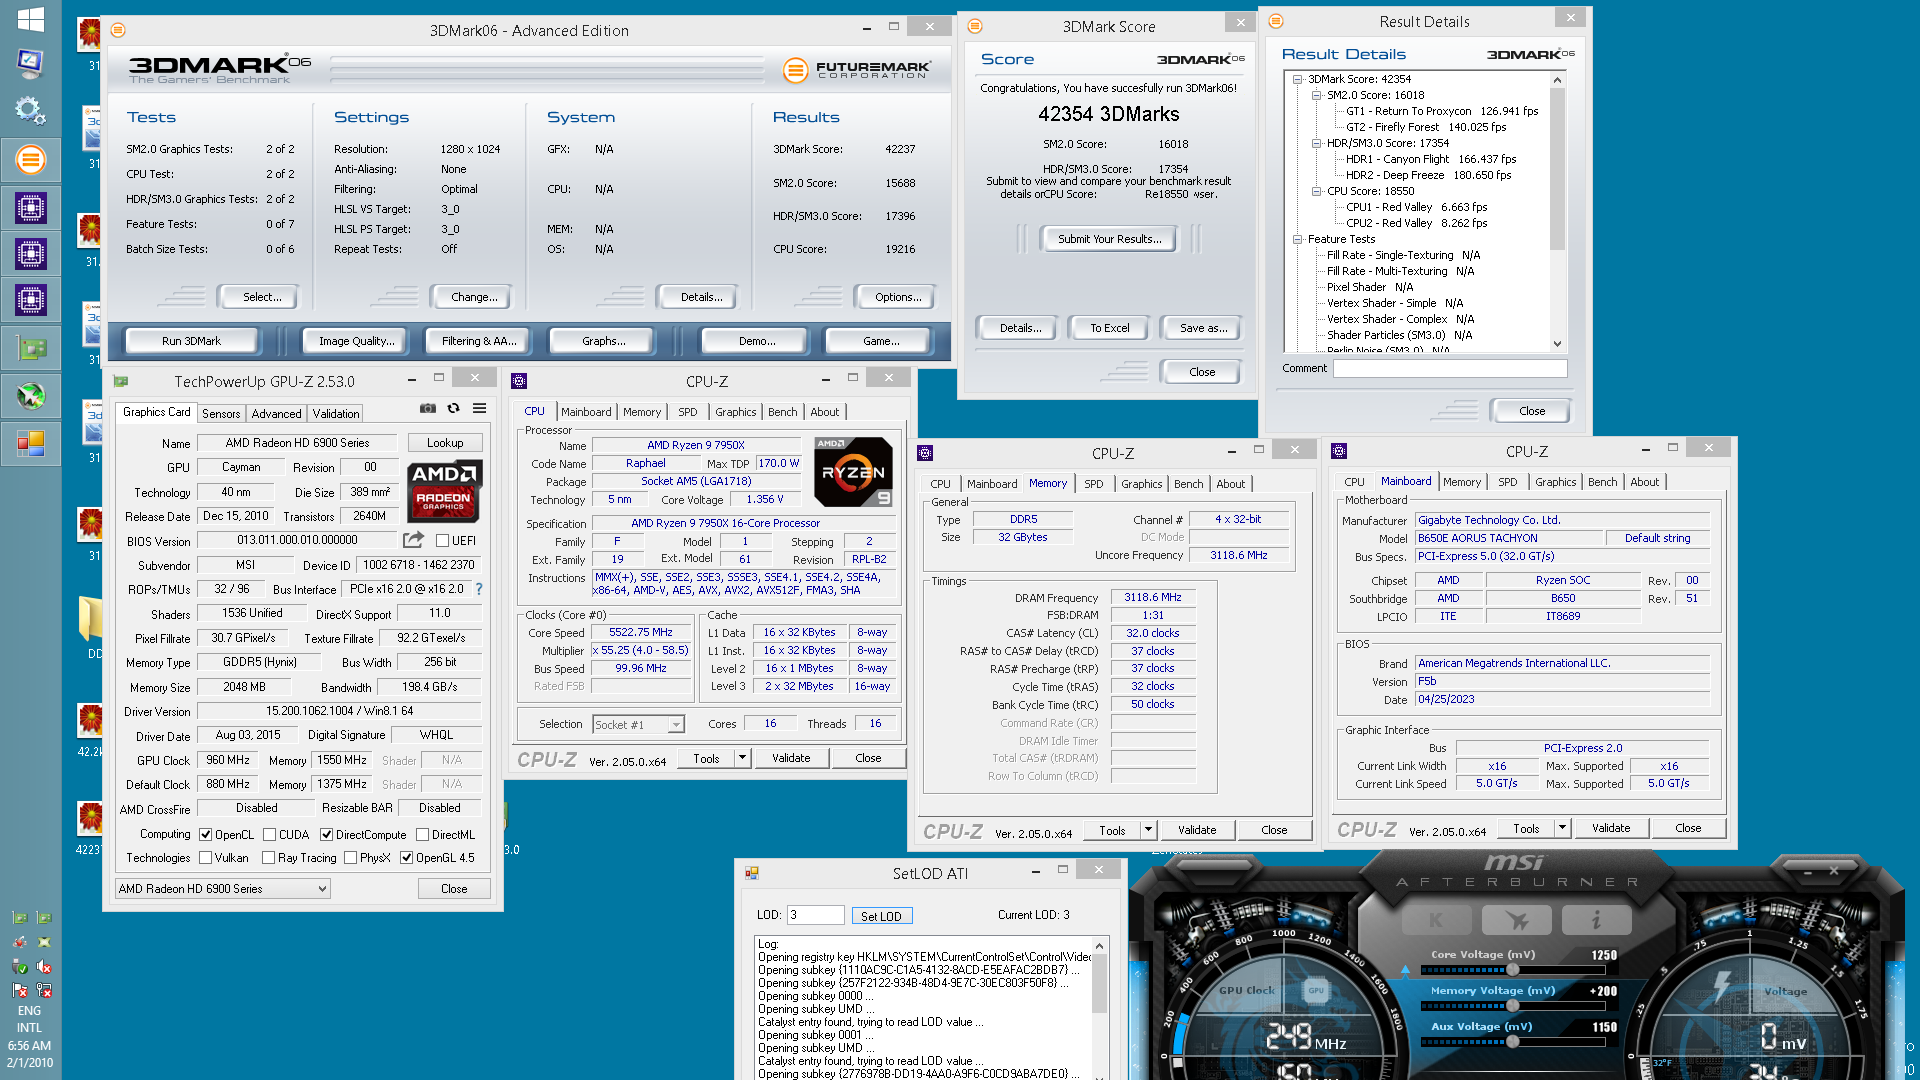Toggle the DirectCompute checkbox

tap(326, 835)
